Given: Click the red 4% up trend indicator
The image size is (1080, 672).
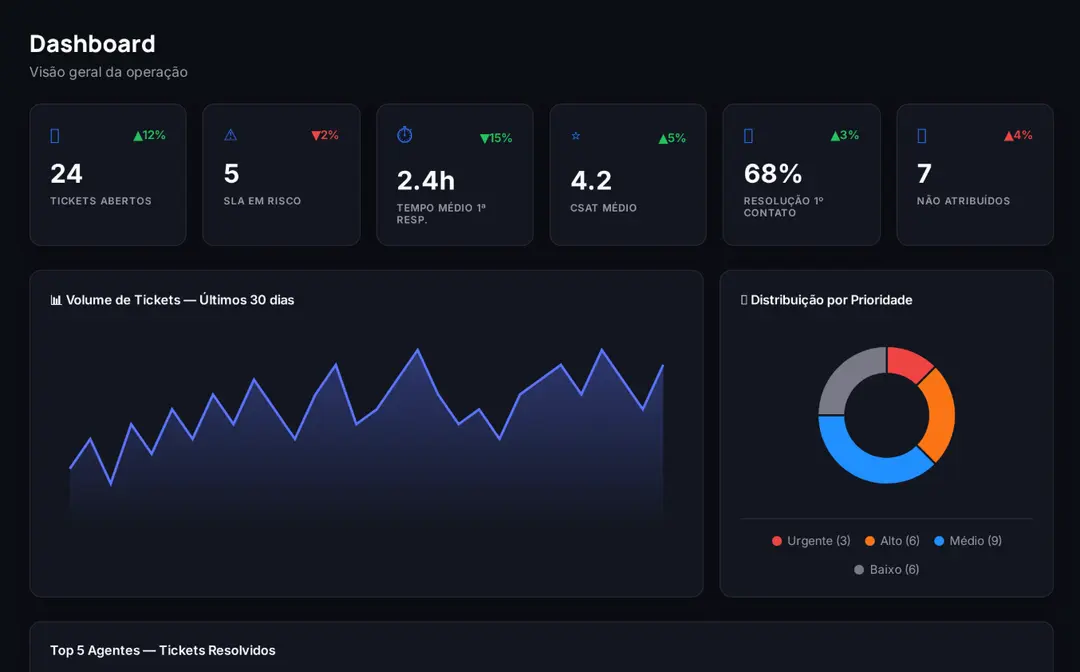Looking at the screenshot, I should 1018,136.
